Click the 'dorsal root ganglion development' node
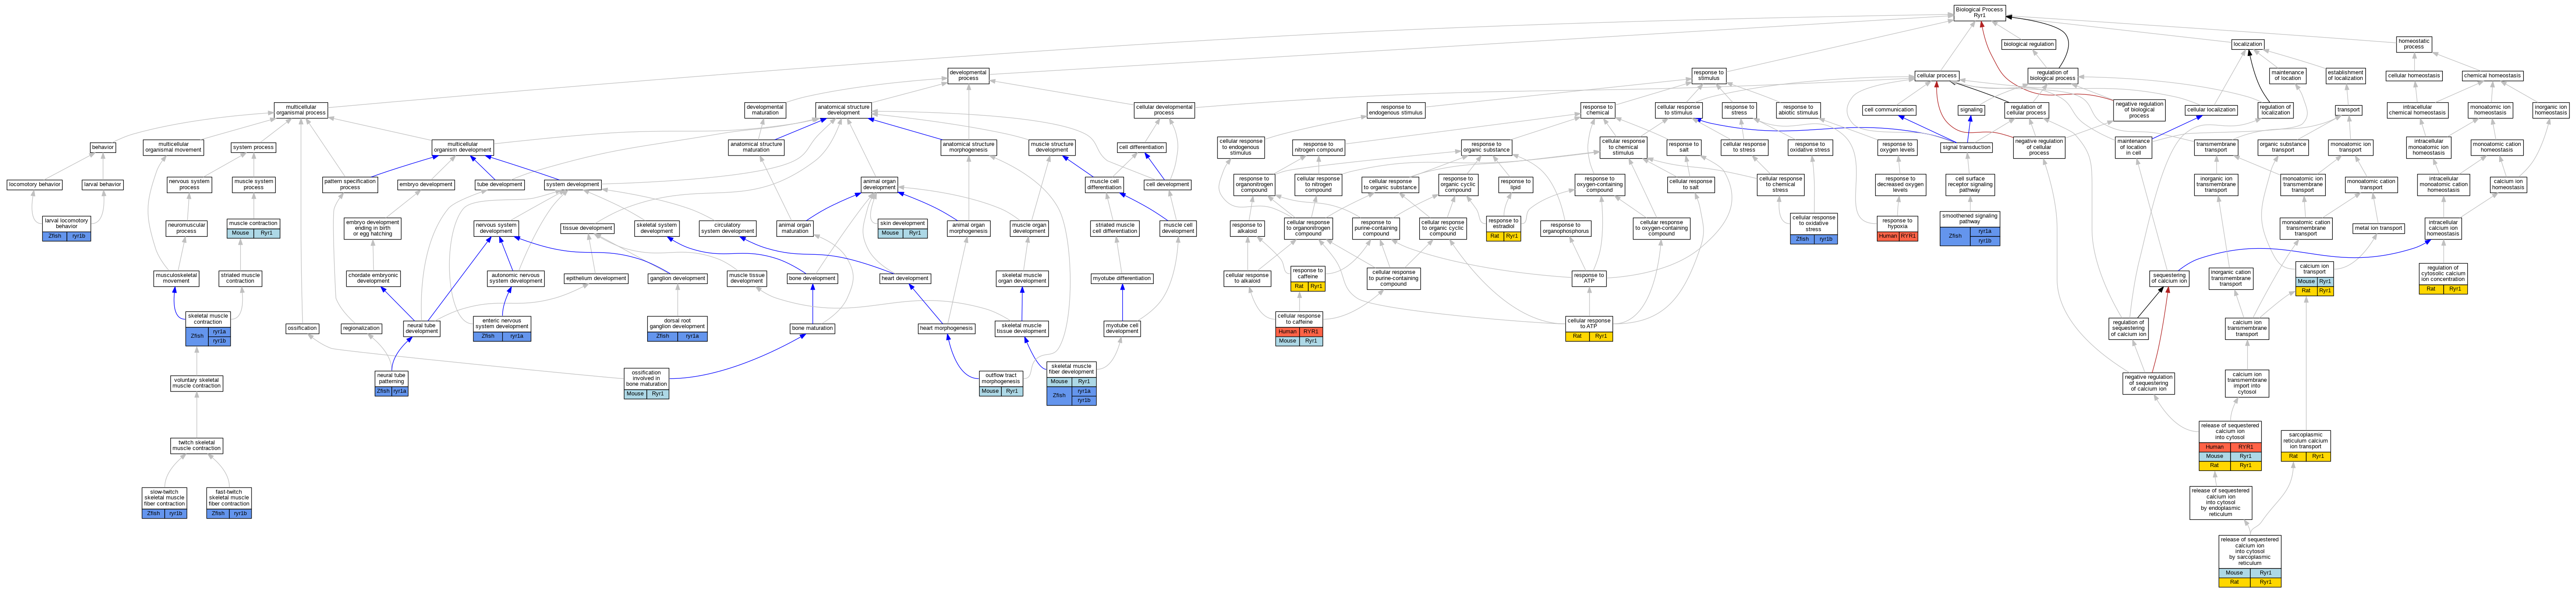 coord(677,328)
